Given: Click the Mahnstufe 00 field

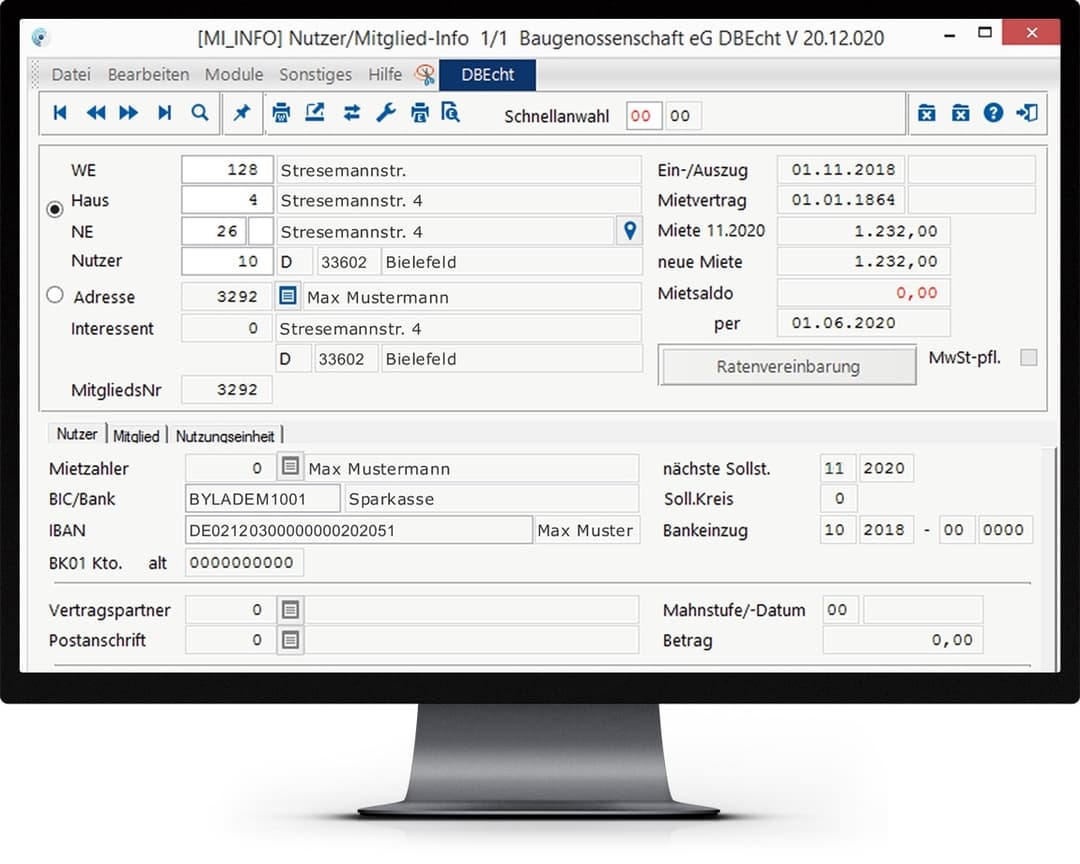Looking at the screenshot, I should (x=840, y=610).
